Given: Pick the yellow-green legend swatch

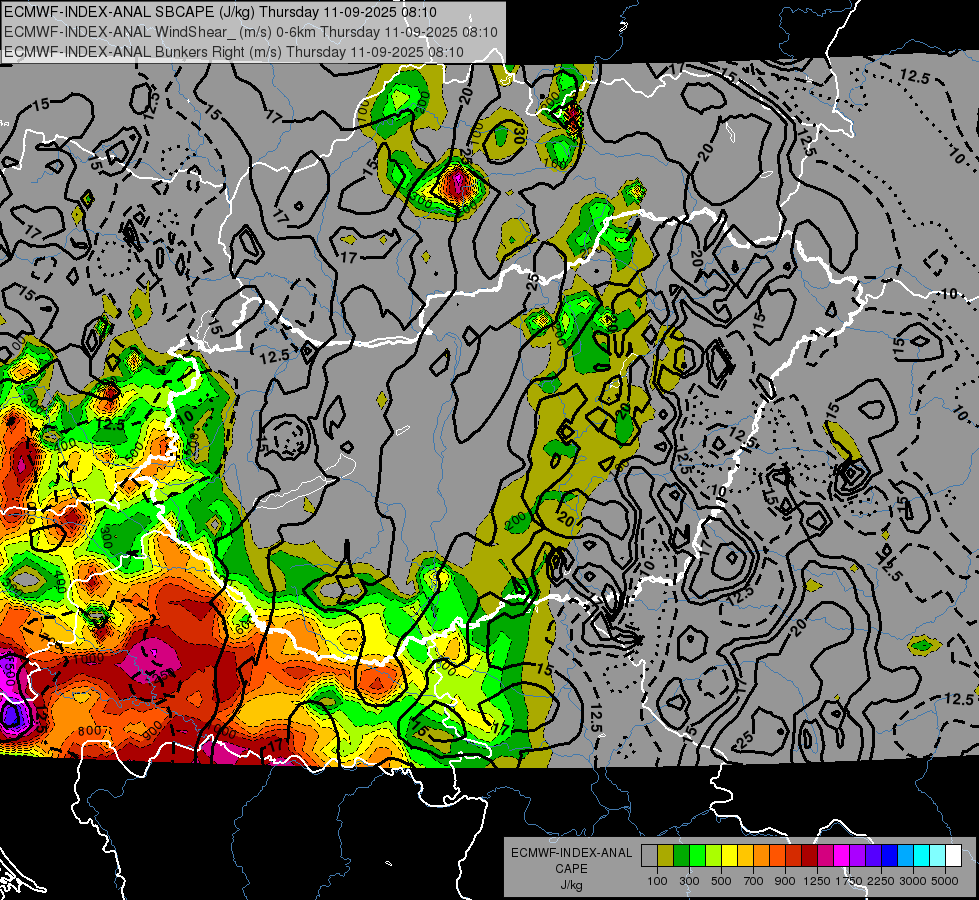Looking at the screenshot, I should (714, 855).
